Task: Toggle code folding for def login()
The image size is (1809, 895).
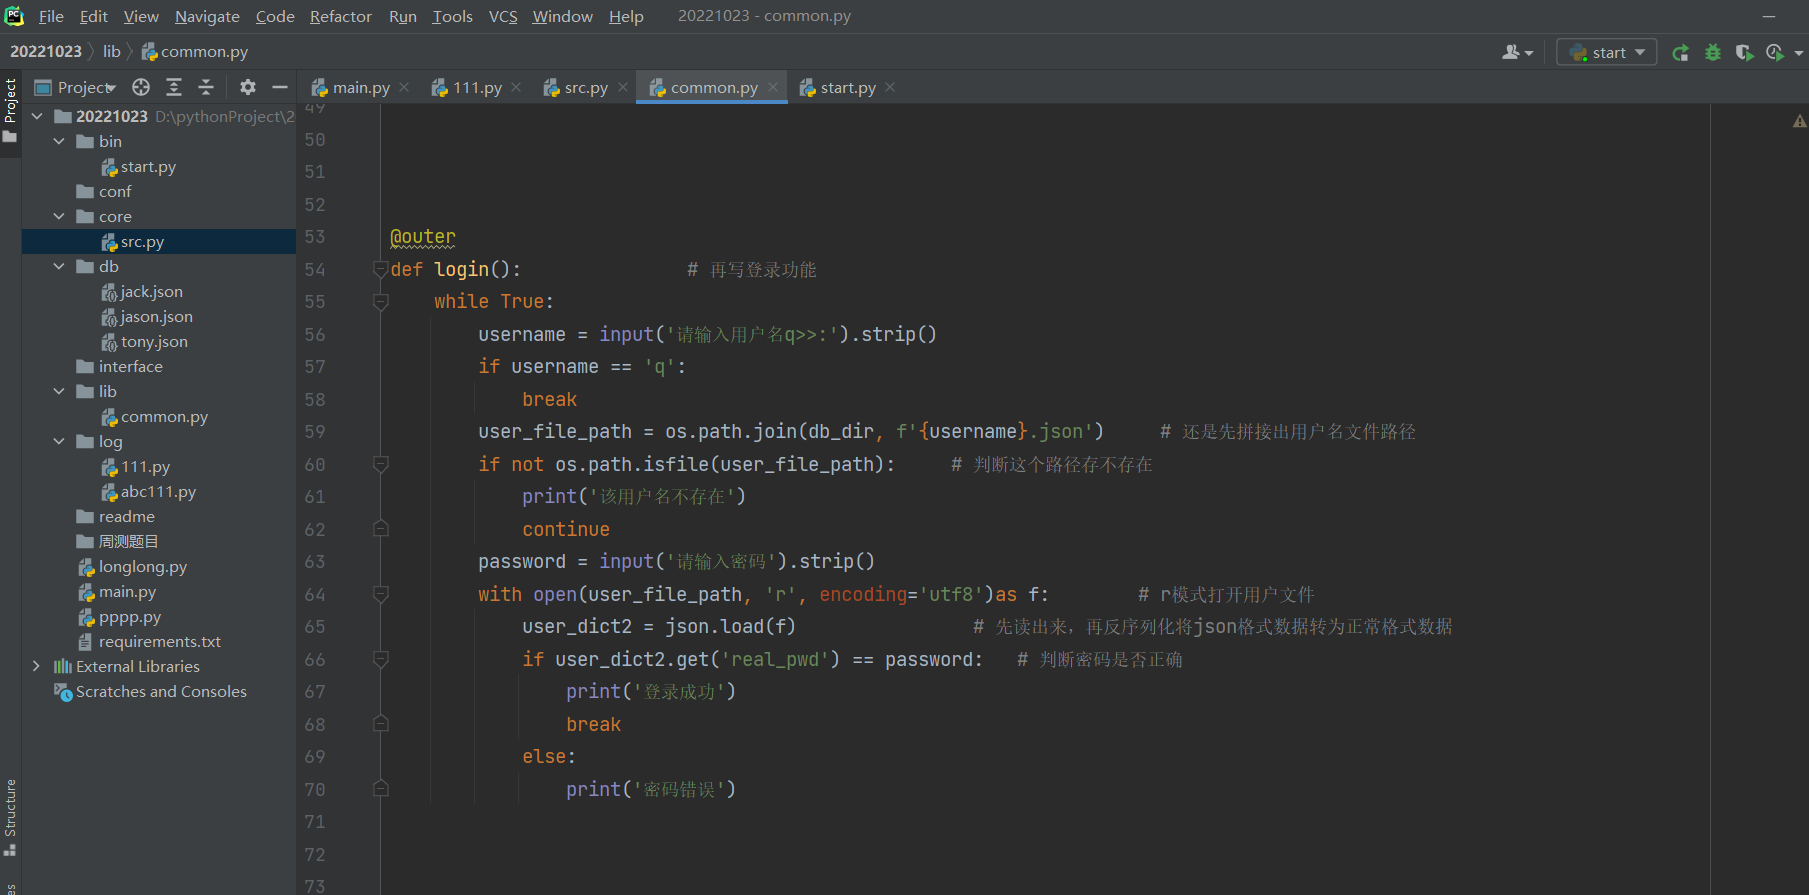Action: (380, 269)
